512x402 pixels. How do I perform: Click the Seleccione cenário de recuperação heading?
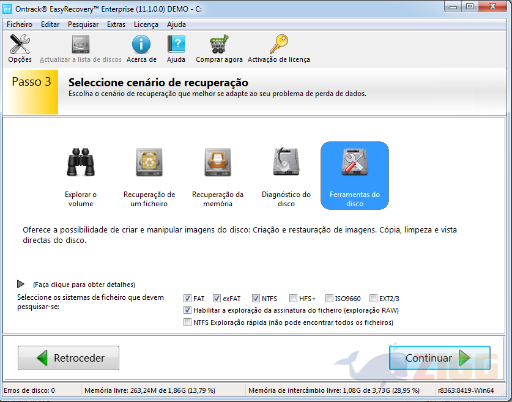(x=158, y=82)
